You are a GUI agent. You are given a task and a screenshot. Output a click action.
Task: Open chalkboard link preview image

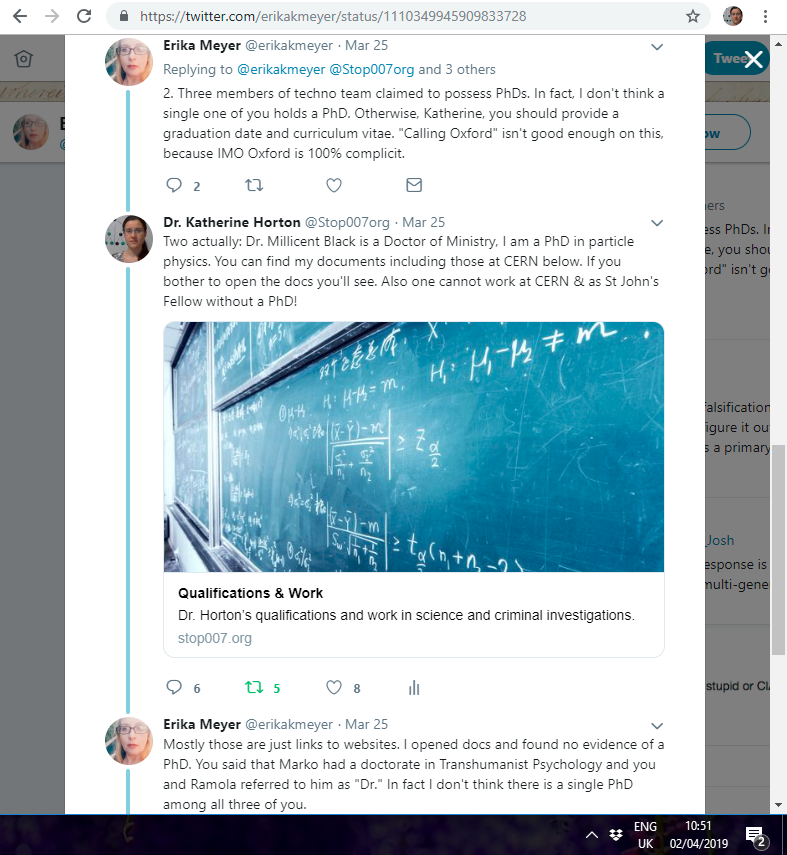pyautogui.click(x=414, y=447)
